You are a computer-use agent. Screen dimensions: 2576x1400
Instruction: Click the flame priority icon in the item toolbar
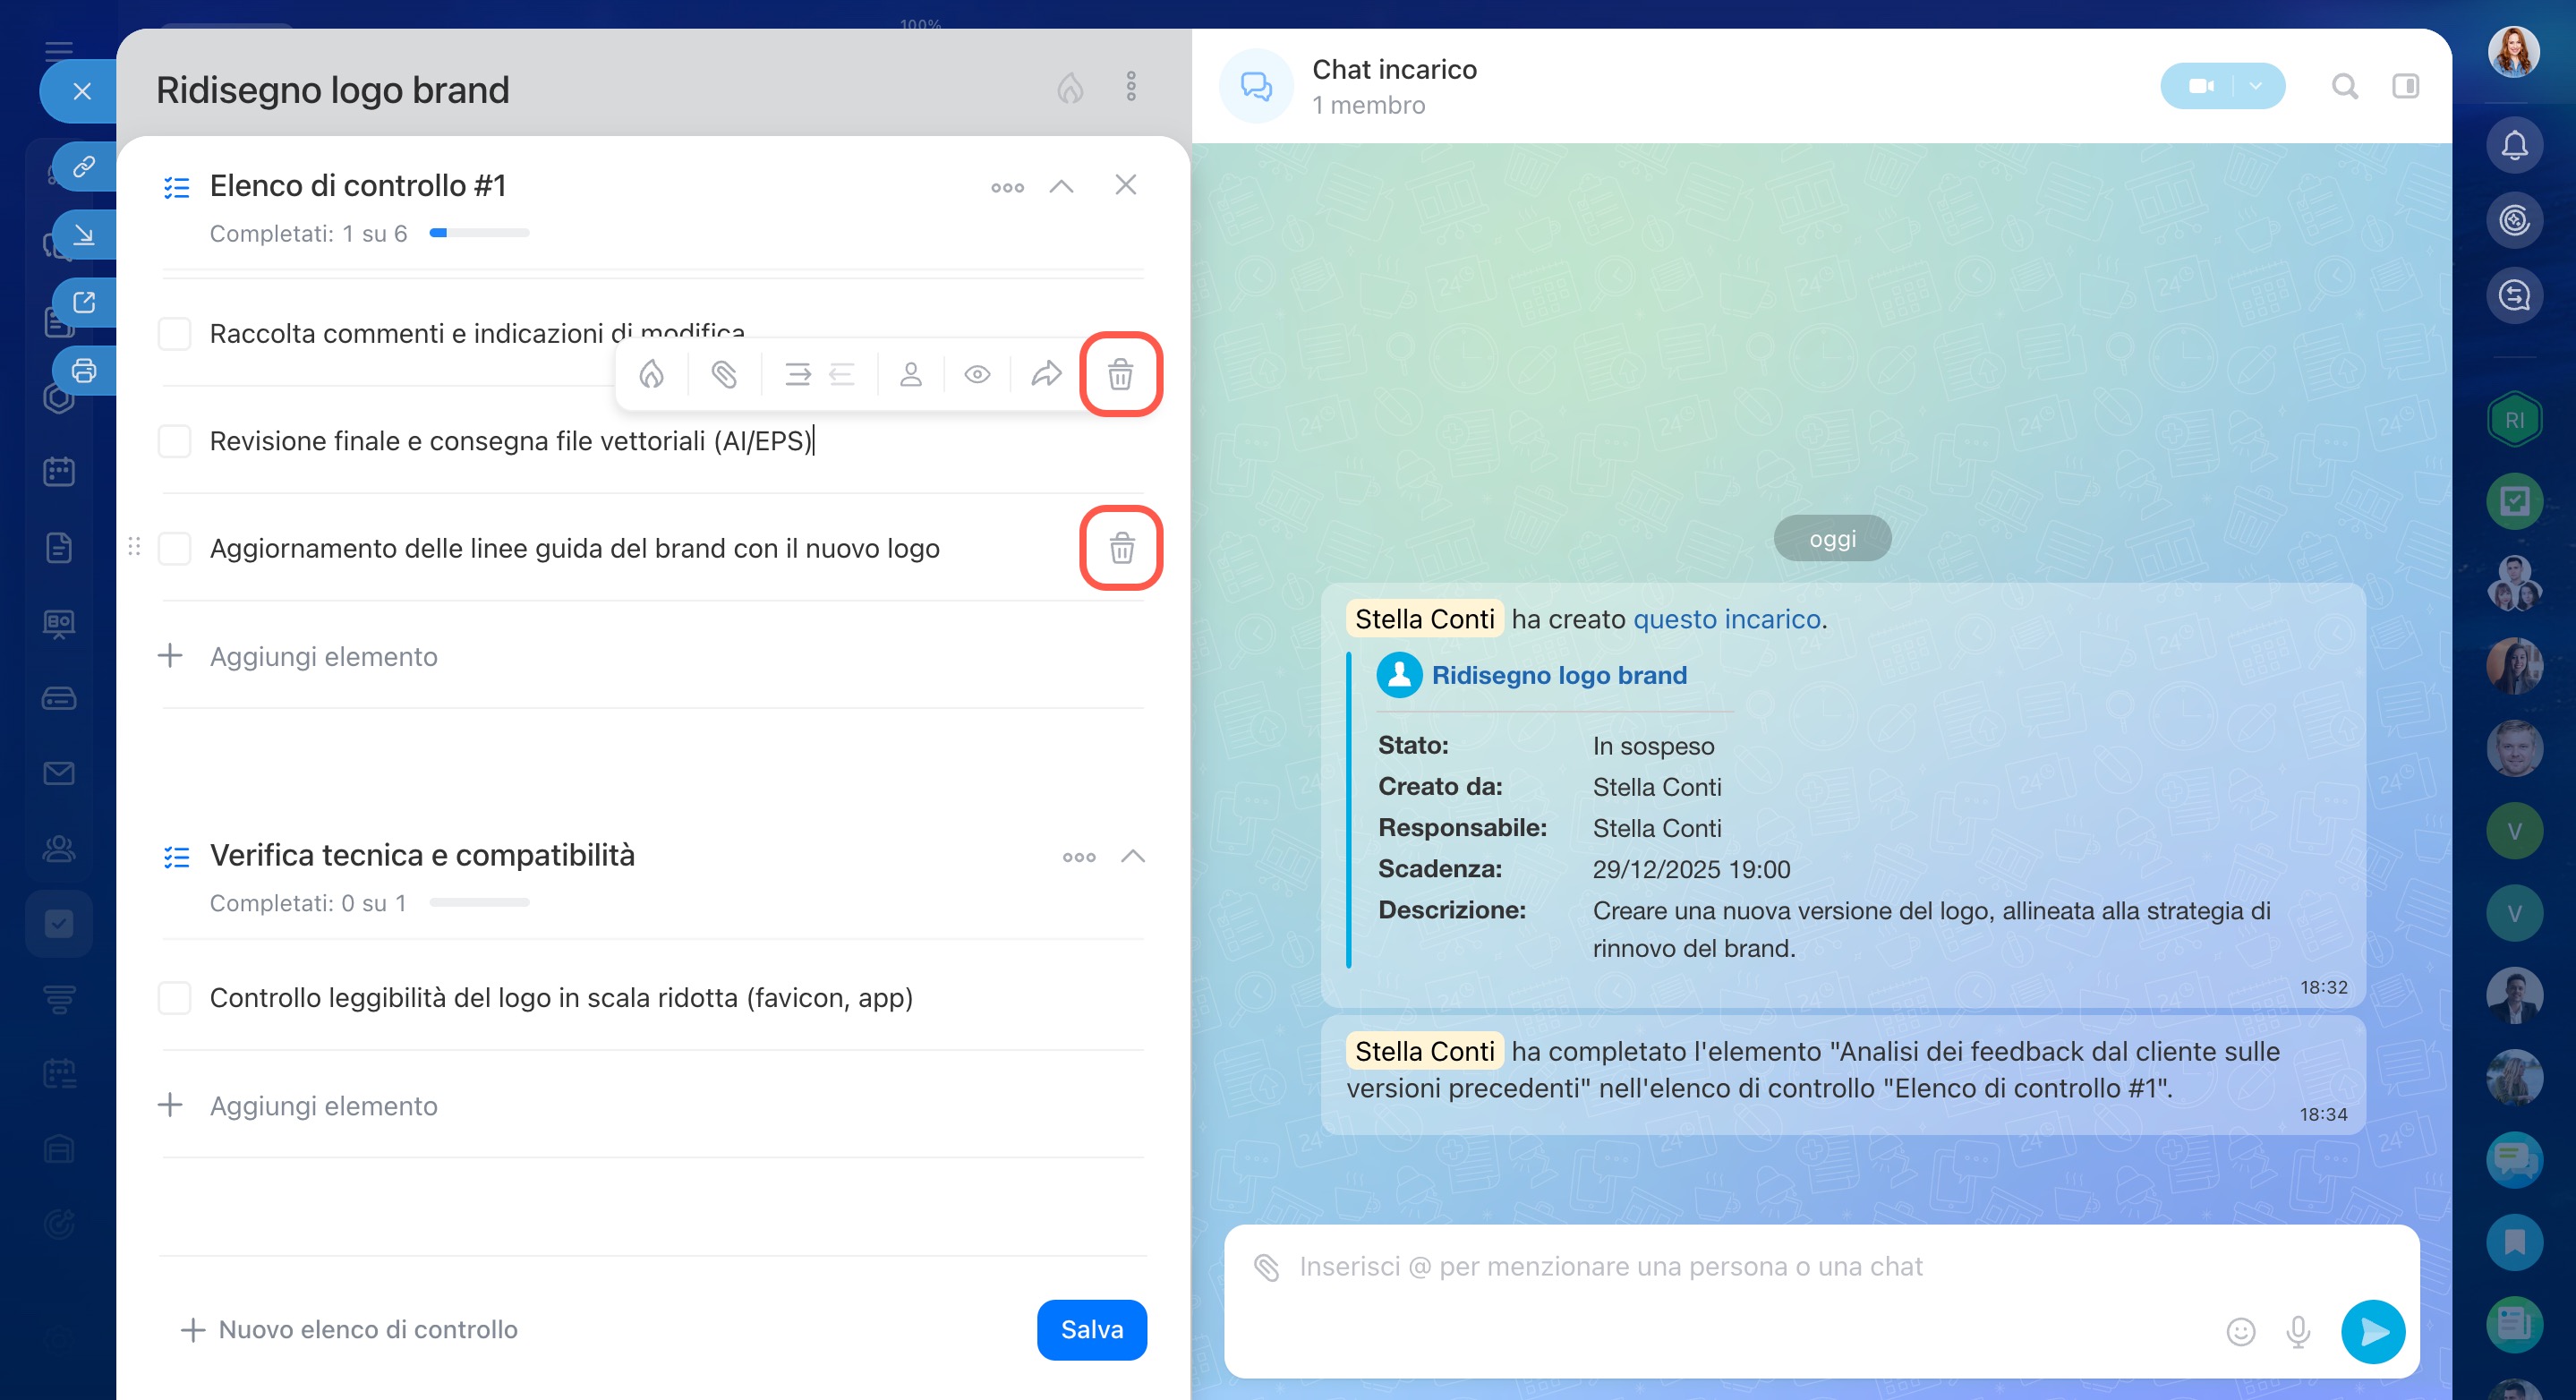coord(652,375)
